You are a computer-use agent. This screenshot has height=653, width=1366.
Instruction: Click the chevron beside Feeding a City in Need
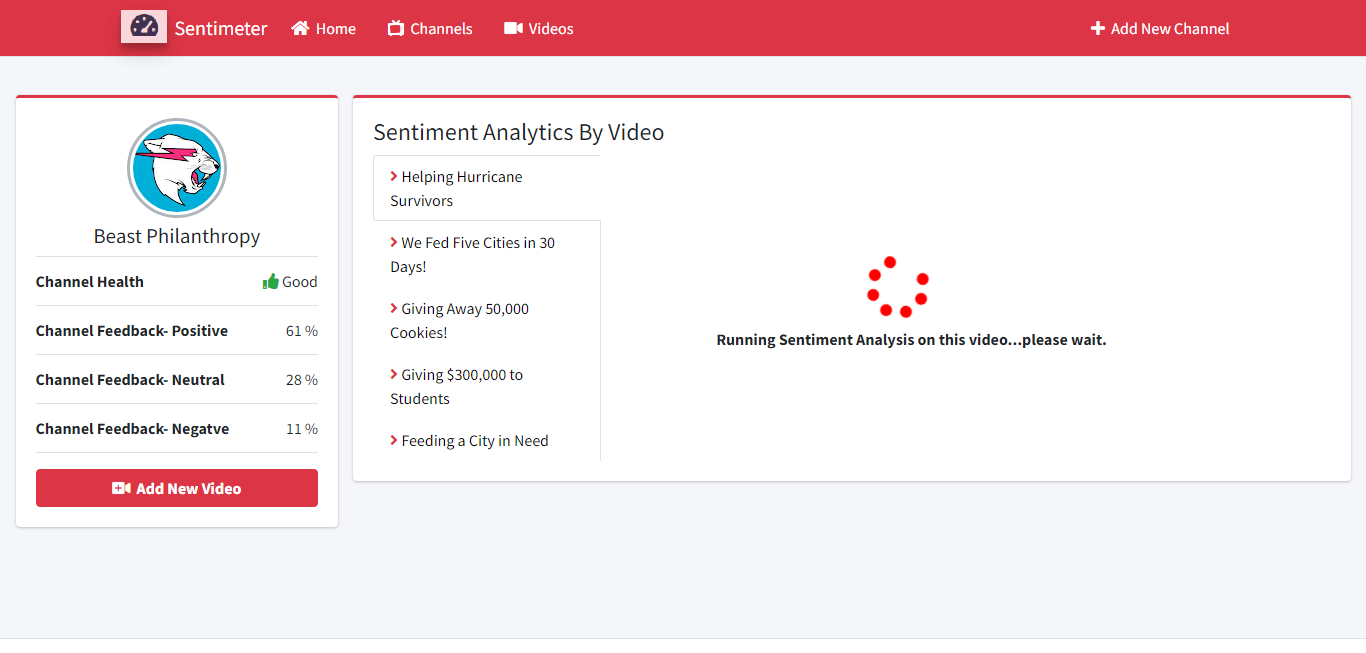click(x=394, y=440)
